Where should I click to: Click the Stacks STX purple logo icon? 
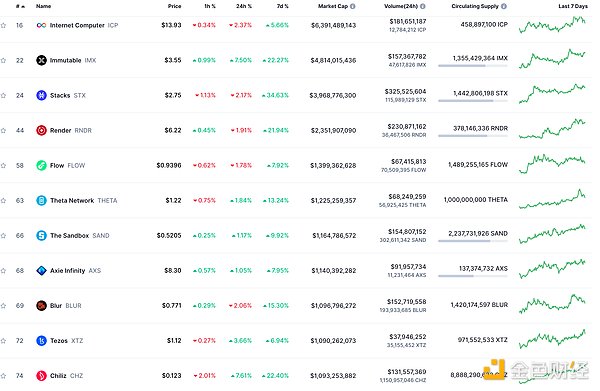[41, 95]
